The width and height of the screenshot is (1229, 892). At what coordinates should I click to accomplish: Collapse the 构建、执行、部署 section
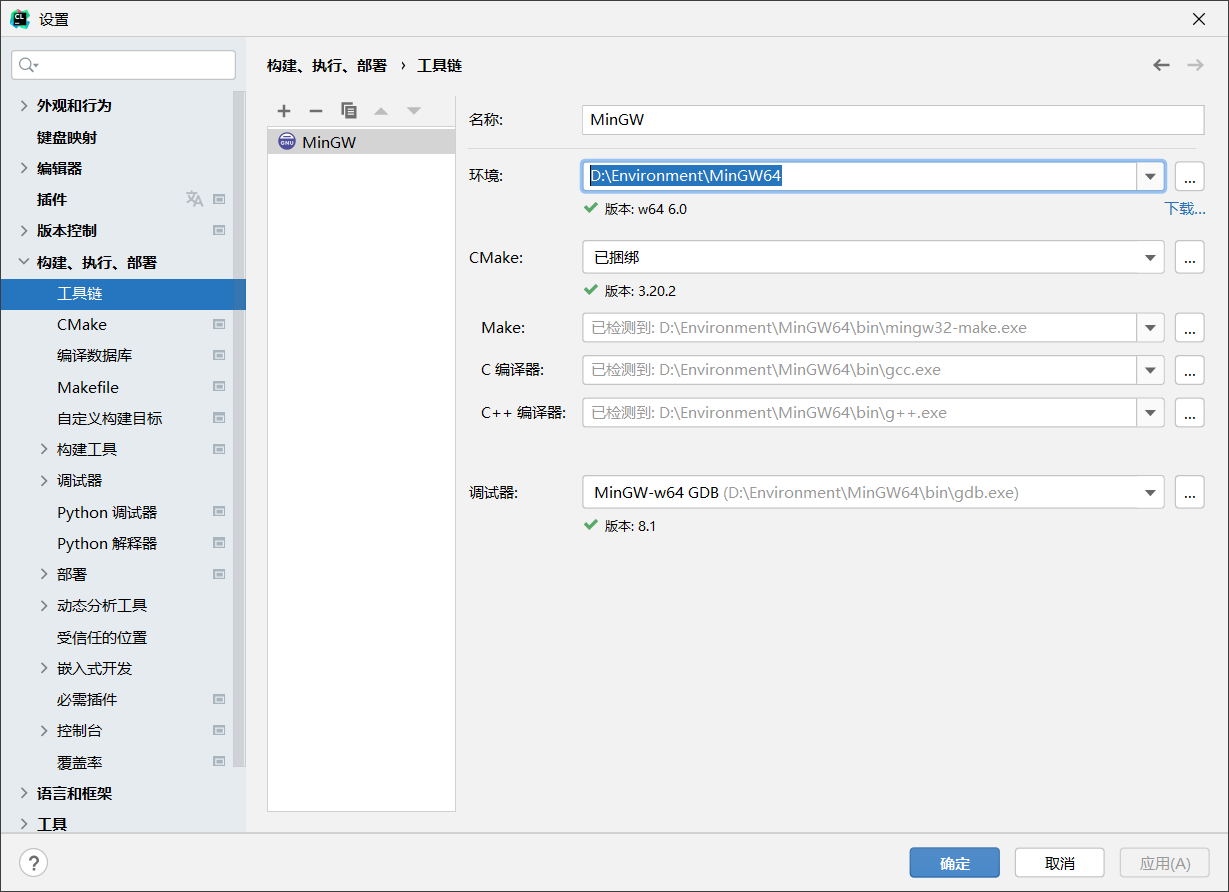click(x=24, y=262)
